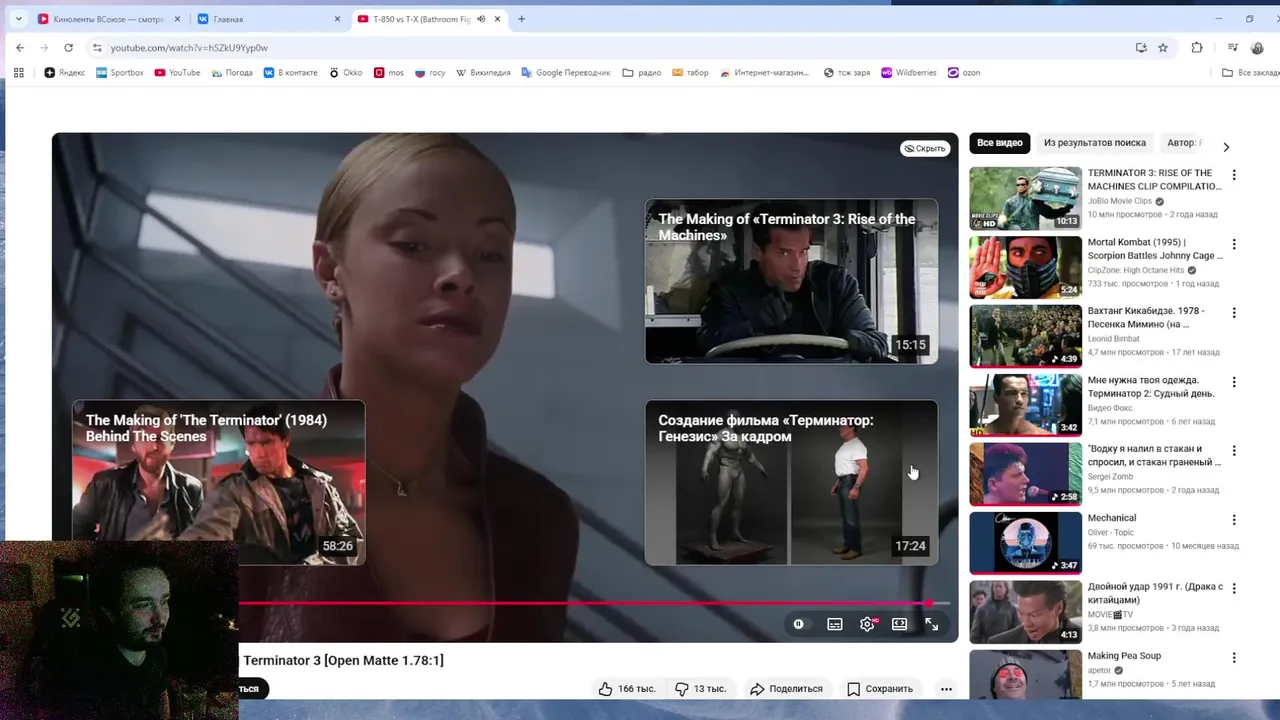Viewport: 1280px width, 720px height.
Task: Open the Making Pea Soup video title
Action: (1124, 656)
